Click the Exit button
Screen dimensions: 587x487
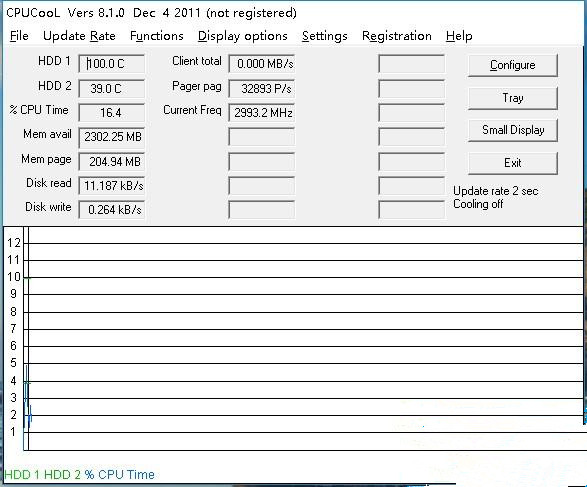pyautogui.click(x=513, y=163)
